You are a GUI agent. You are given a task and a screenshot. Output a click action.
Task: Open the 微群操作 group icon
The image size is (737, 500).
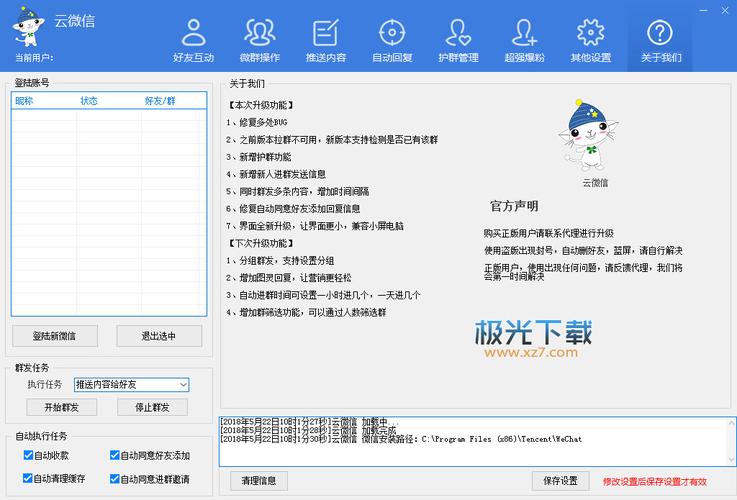pos(260,32)
